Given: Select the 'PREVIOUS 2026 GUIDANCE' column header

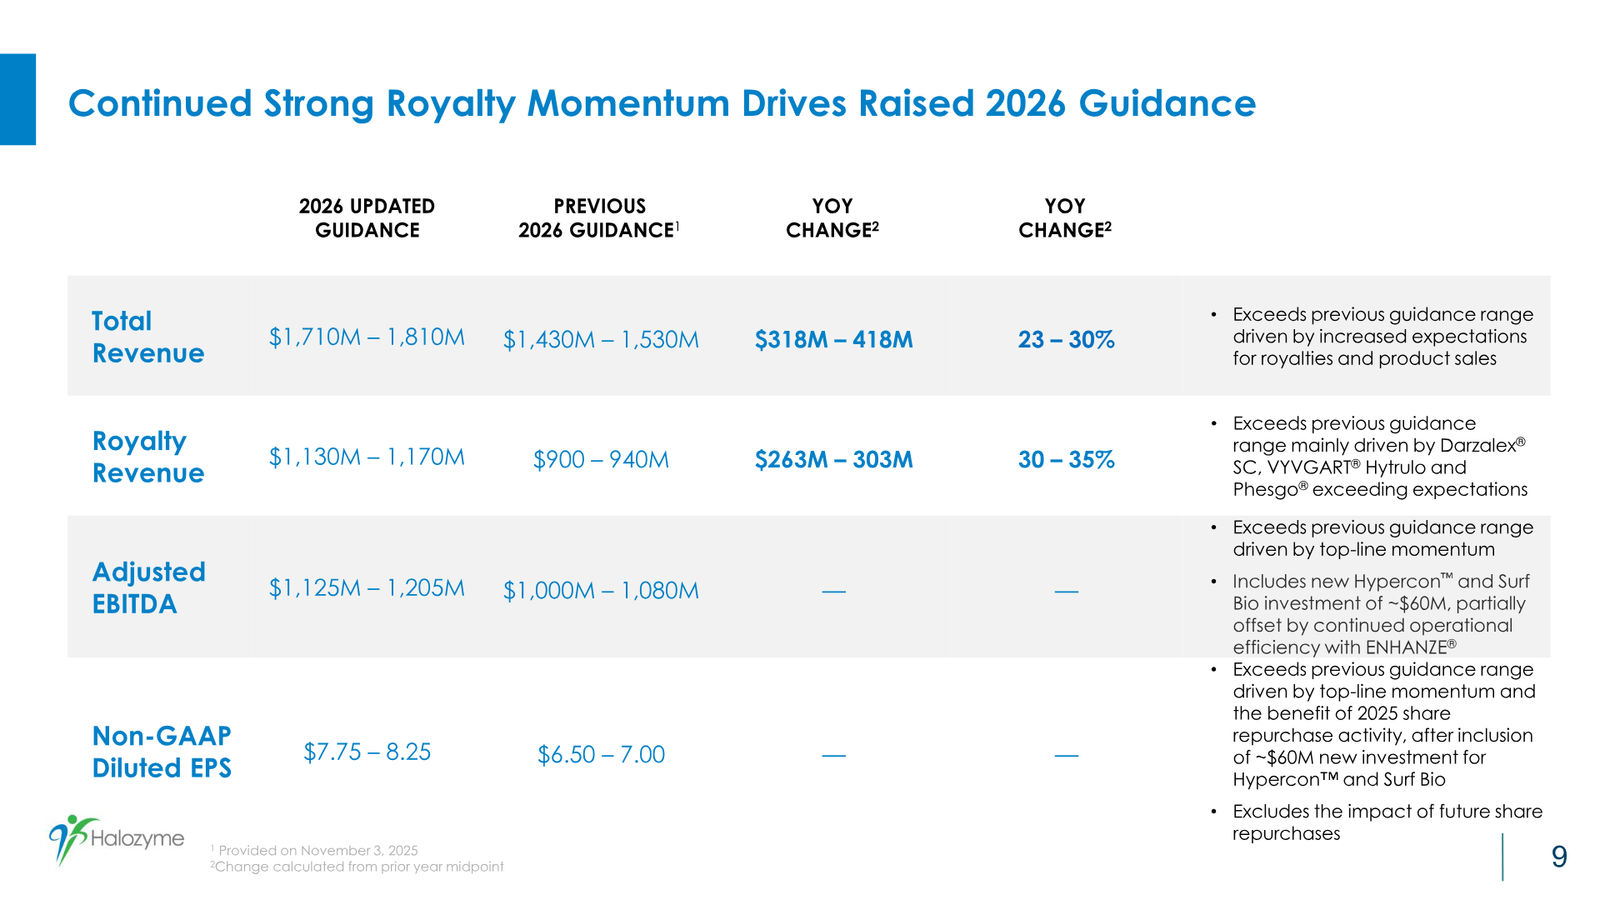Looking at the screenshot, I should 599,218.
